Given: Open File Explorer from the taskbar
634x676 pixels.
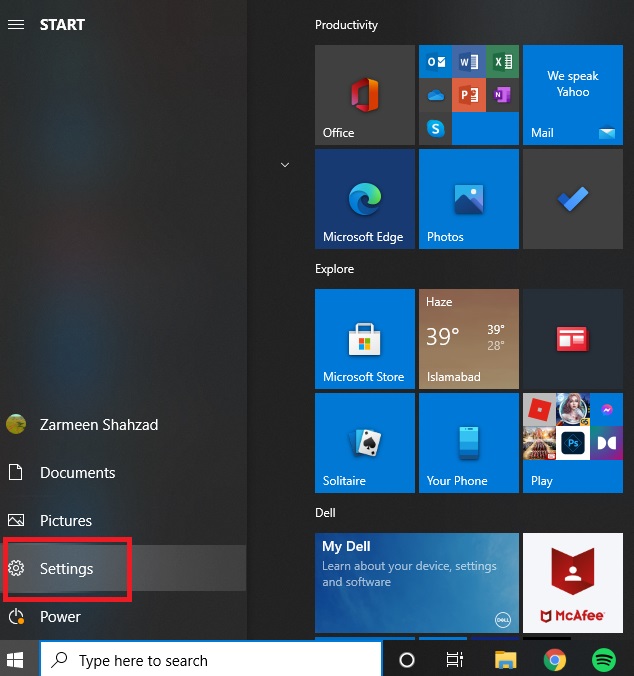Looking at the screenshot, I should click(x=506, y=660).
